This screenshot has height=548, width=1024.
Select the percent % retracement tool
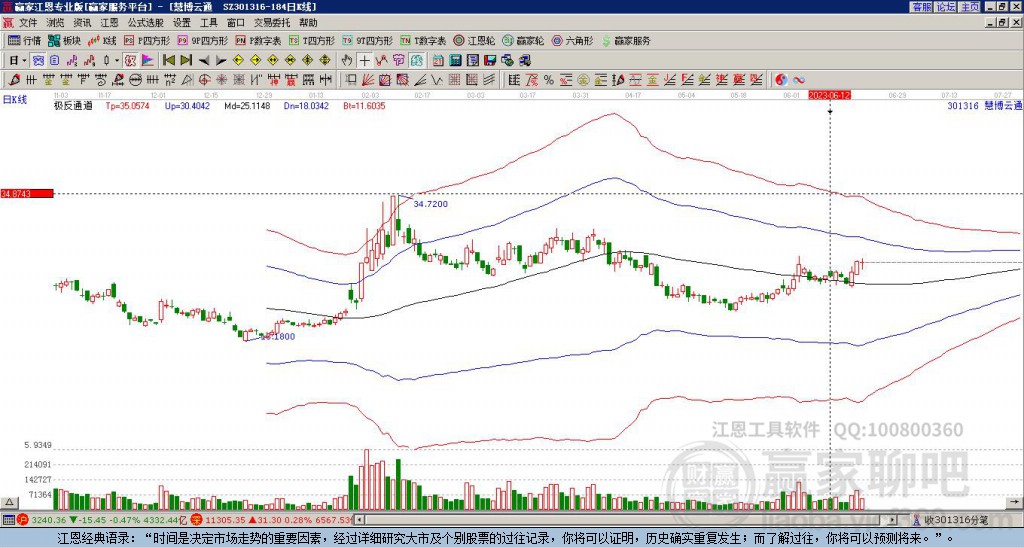(x=549, y=80)
